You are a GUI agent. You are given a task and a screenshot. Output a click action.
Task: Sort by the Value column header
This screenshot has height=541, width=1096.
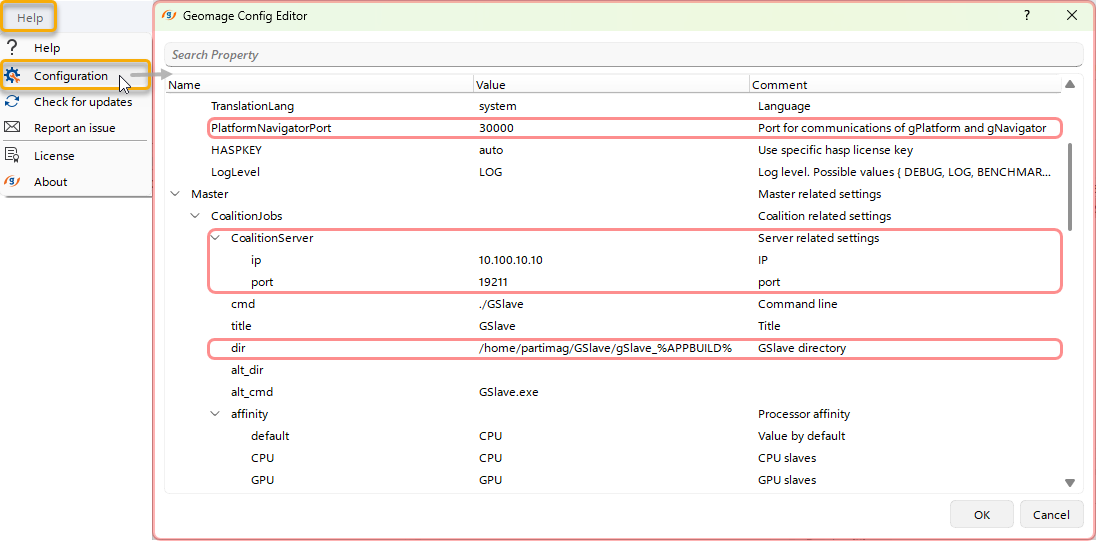pyautogui.click(x=611, y=85)
